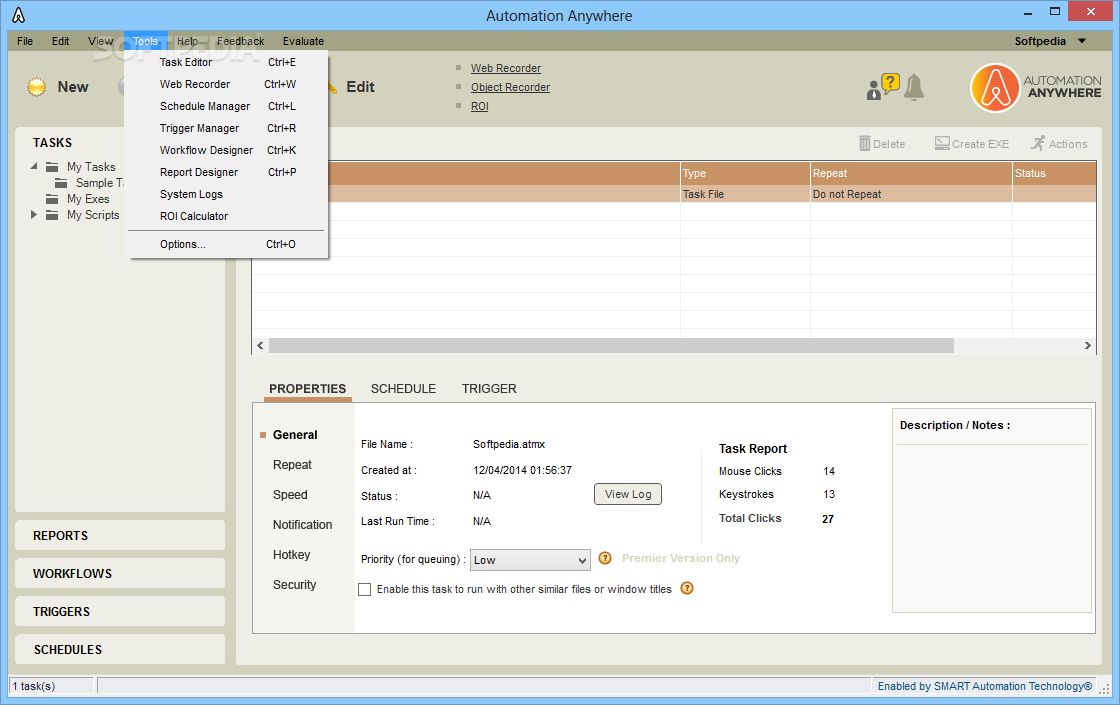Open the Softpedia user dropdown arrow
The height and width of the screenshot is (705, 1120).
(x=1082, y=41)
